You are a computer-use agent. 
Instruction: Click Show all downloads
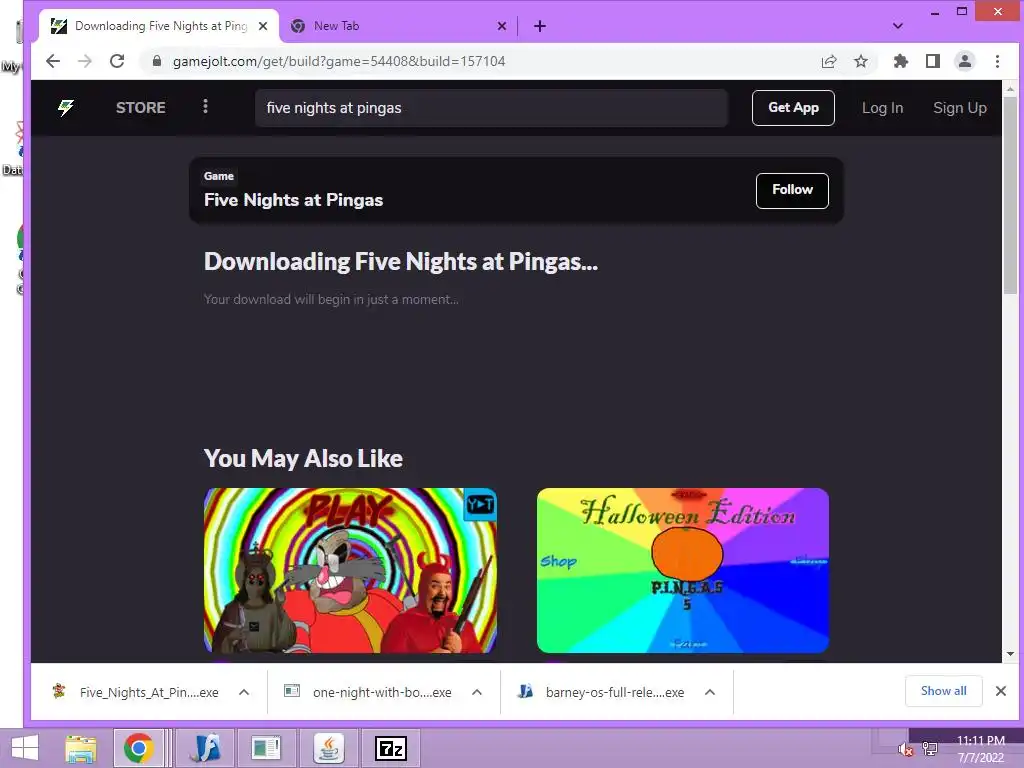944,691
